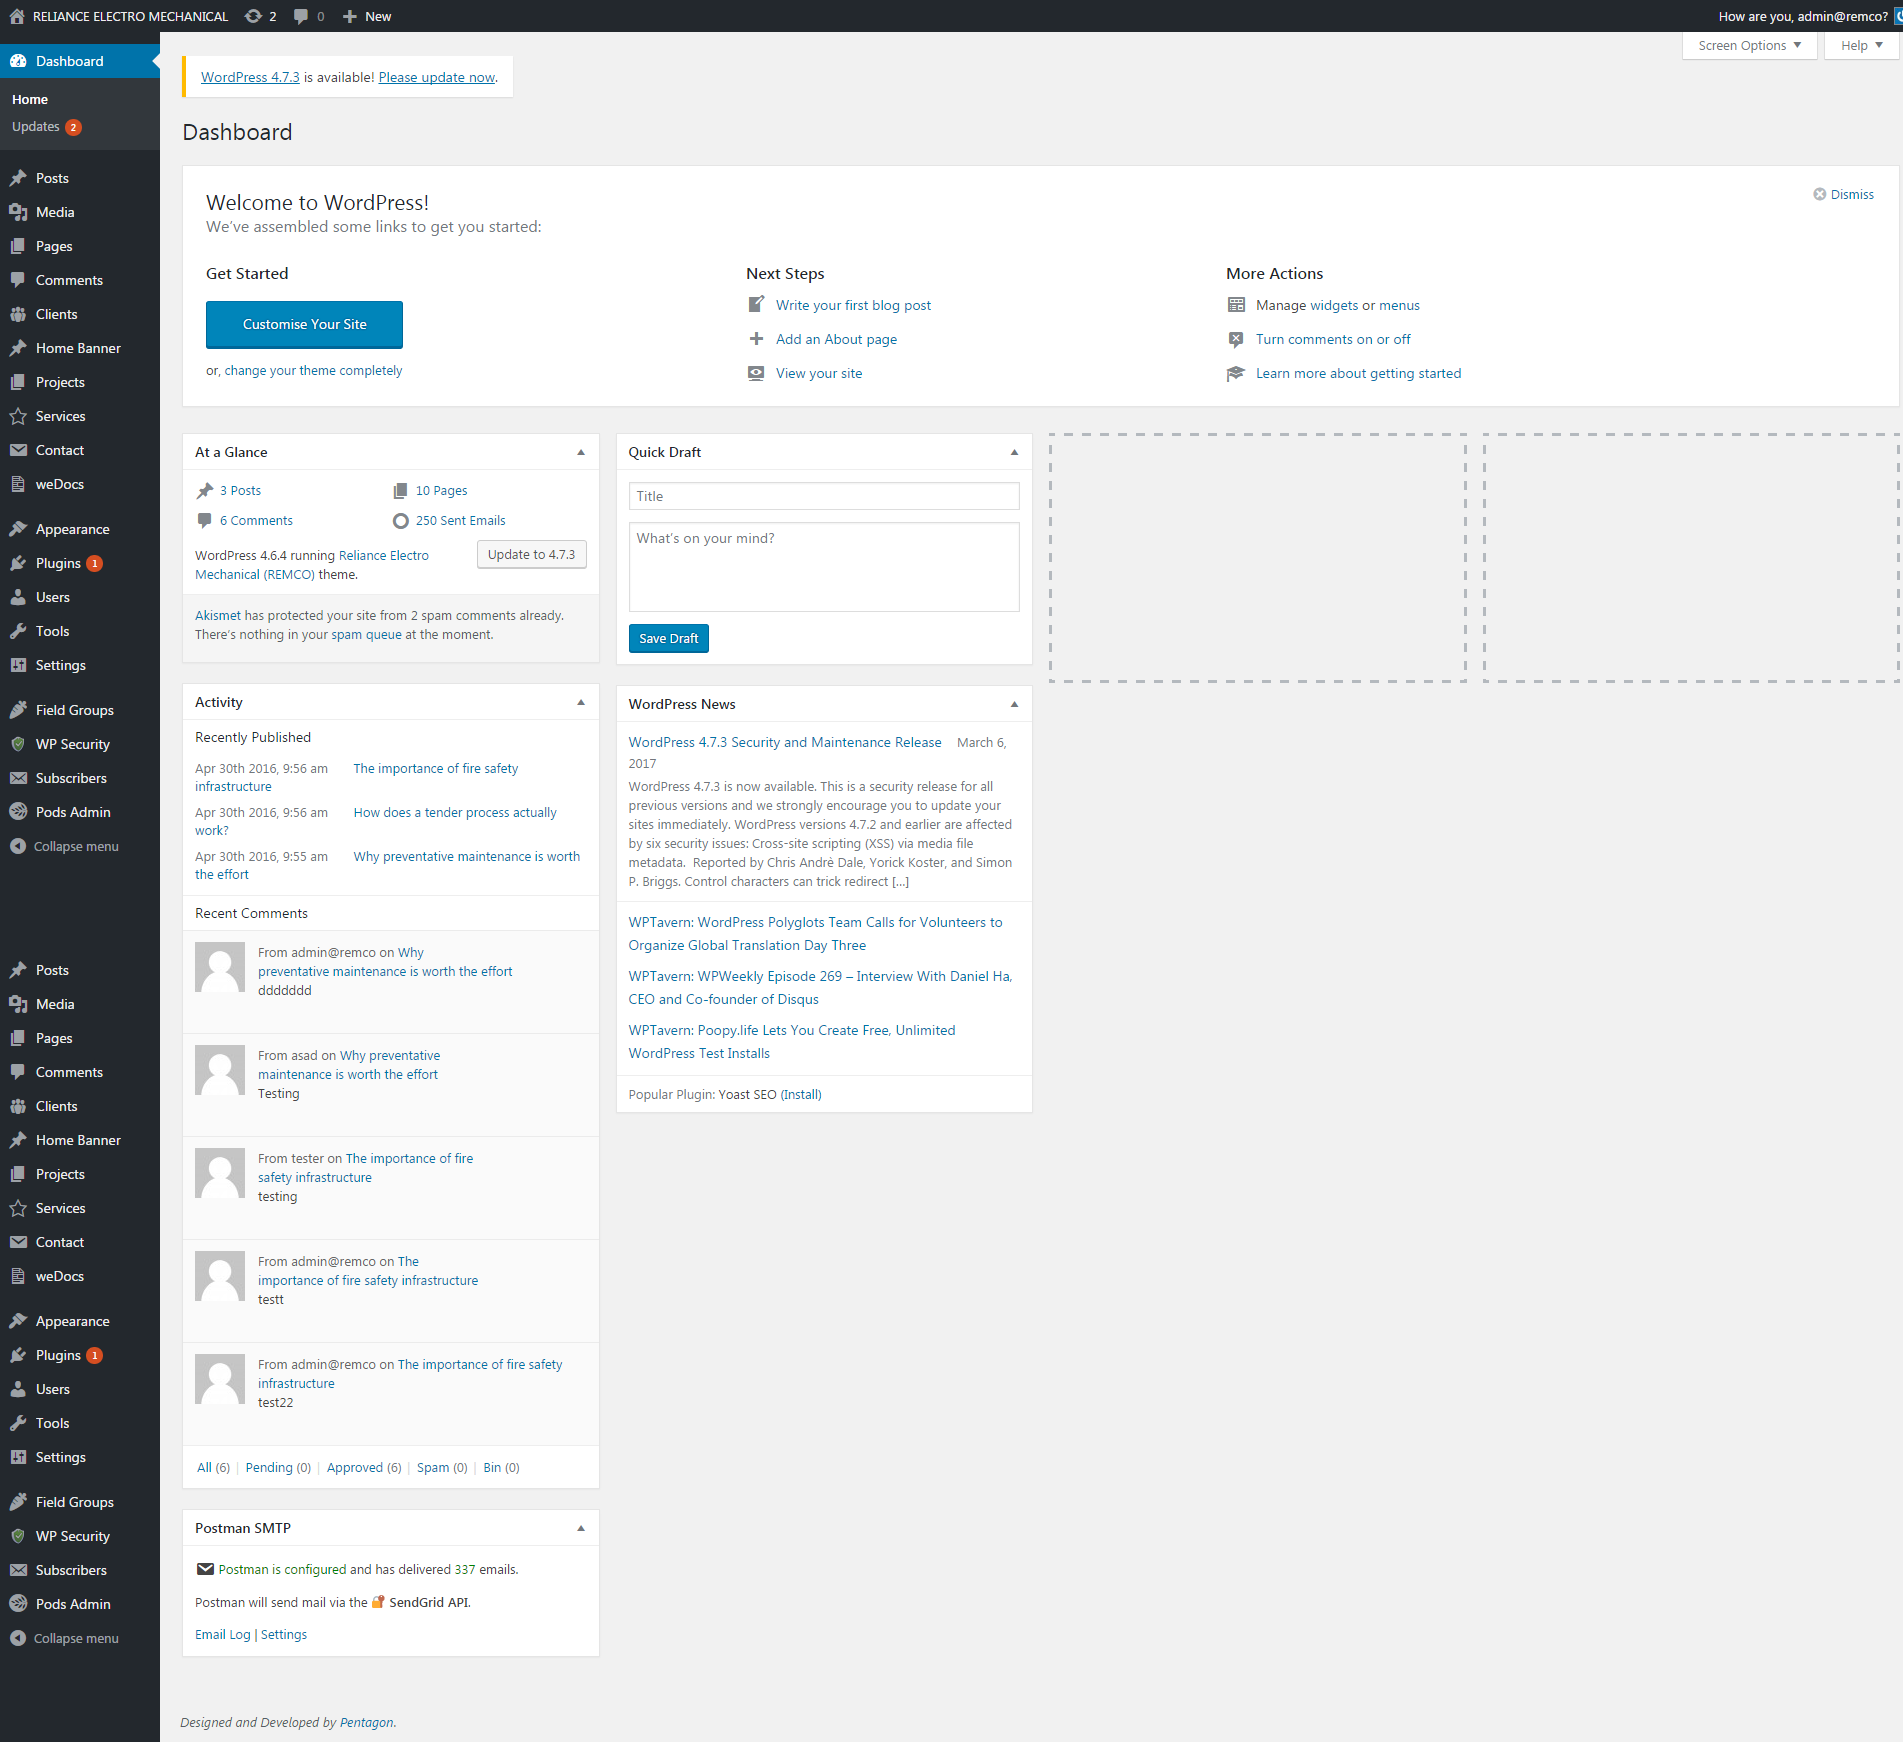Click the Media icon in the upper menu
The width and height of the screenshot is (1903, 1742).
[x=18, y=212]
